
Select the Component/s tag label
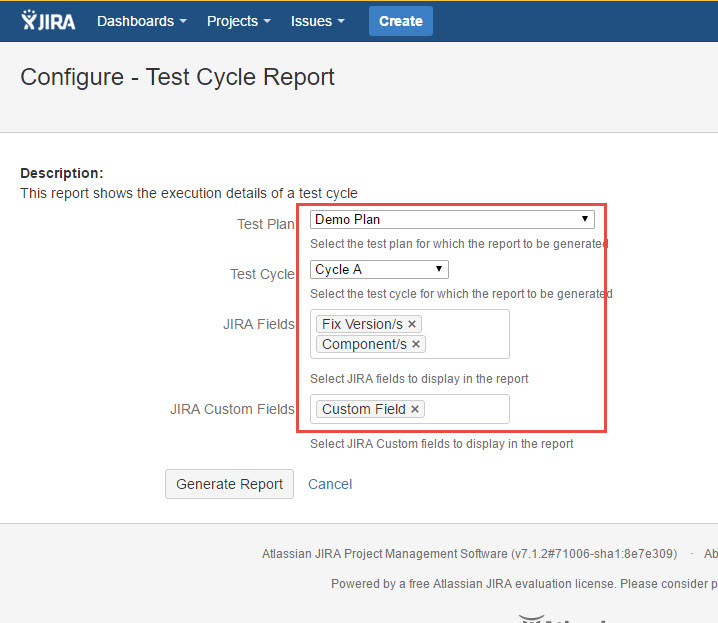click(364, 344)
